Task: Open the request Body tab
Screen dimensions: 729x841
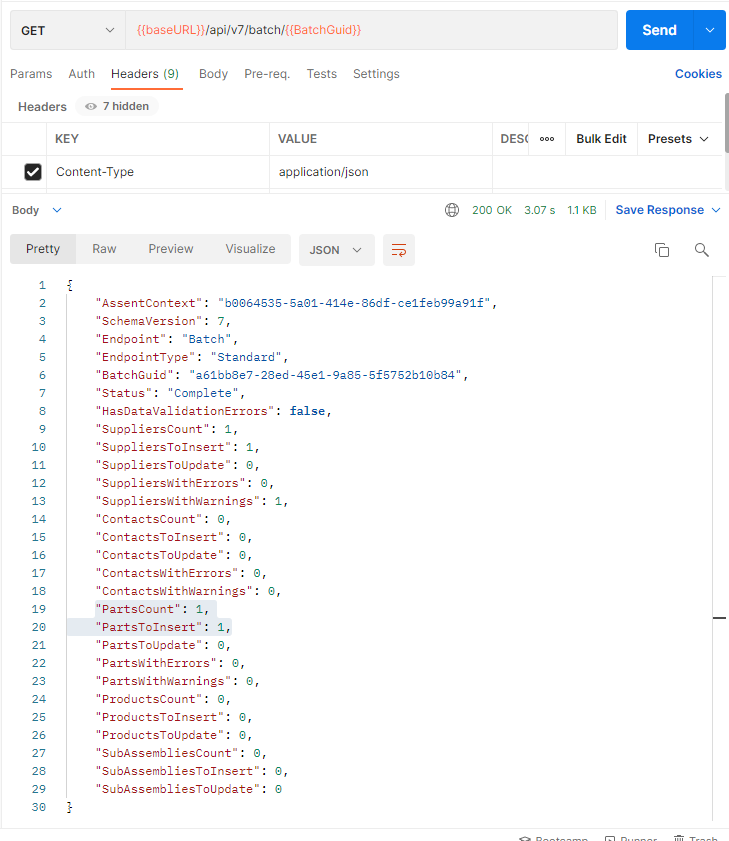Action: click(x=213, y=74)
